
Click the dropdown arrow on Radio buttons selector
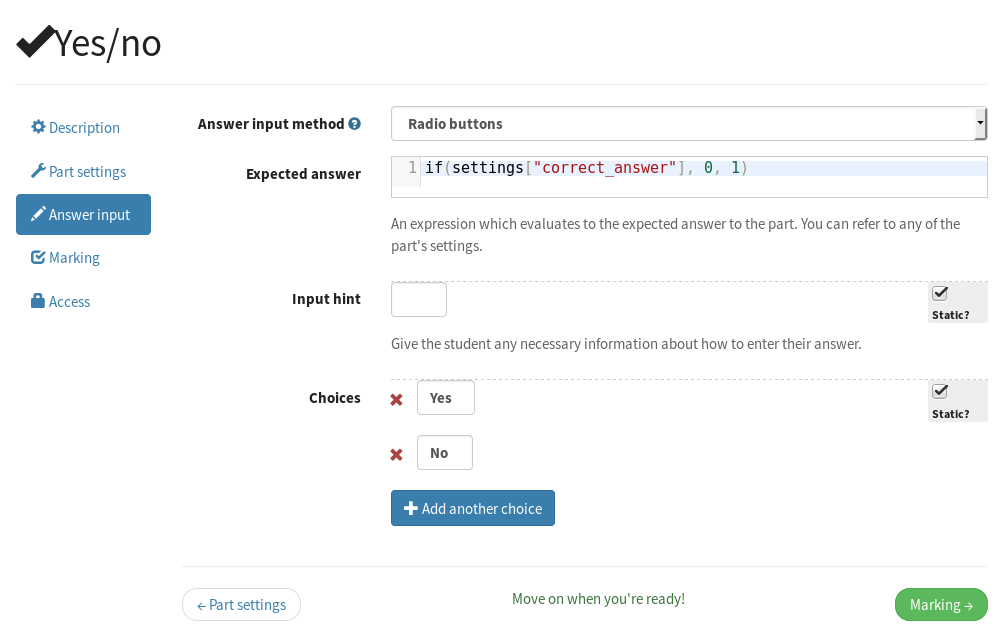click(x=979, y=124)
